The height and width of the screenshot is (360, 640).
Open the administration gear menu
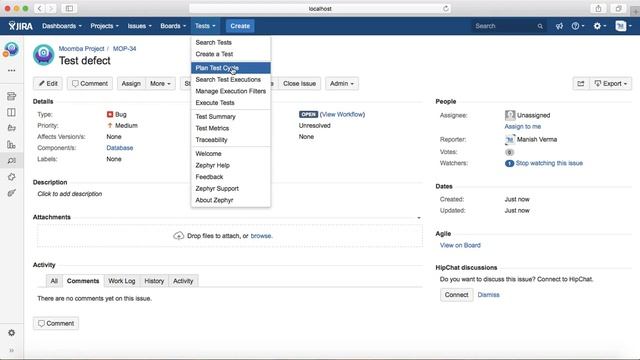tap(599, 26)
